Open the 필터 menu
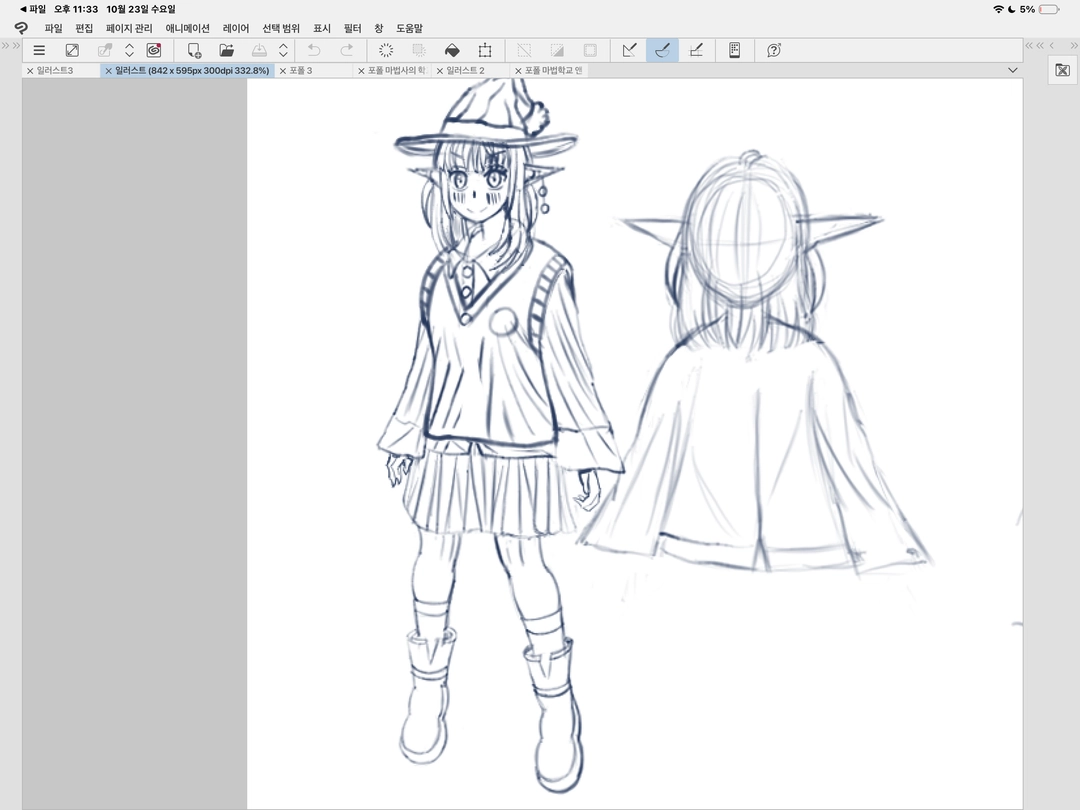Image resolution: width=1080 pixels, height=810 pixels. click(x=352, y=28)
